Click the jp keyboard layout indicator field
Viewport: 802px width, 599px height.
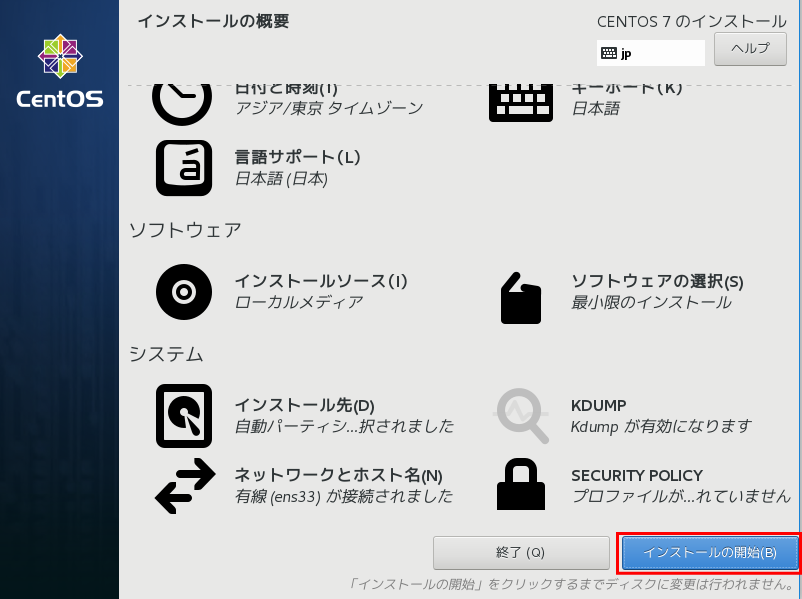tap(651, 53)
